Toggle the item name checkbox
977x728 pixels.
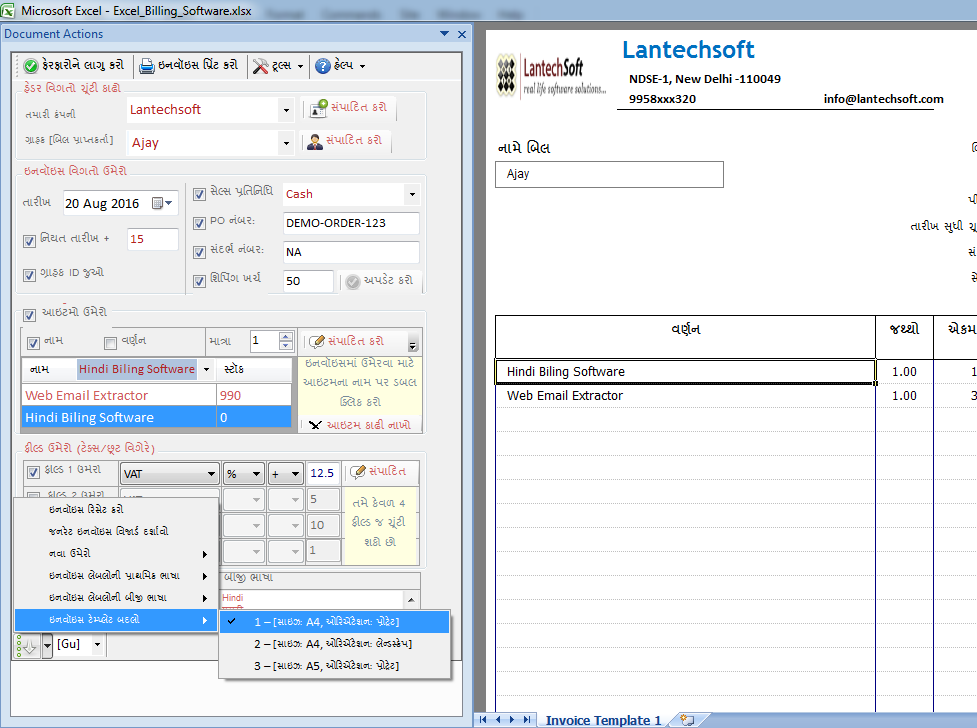[x=34, y=343]
